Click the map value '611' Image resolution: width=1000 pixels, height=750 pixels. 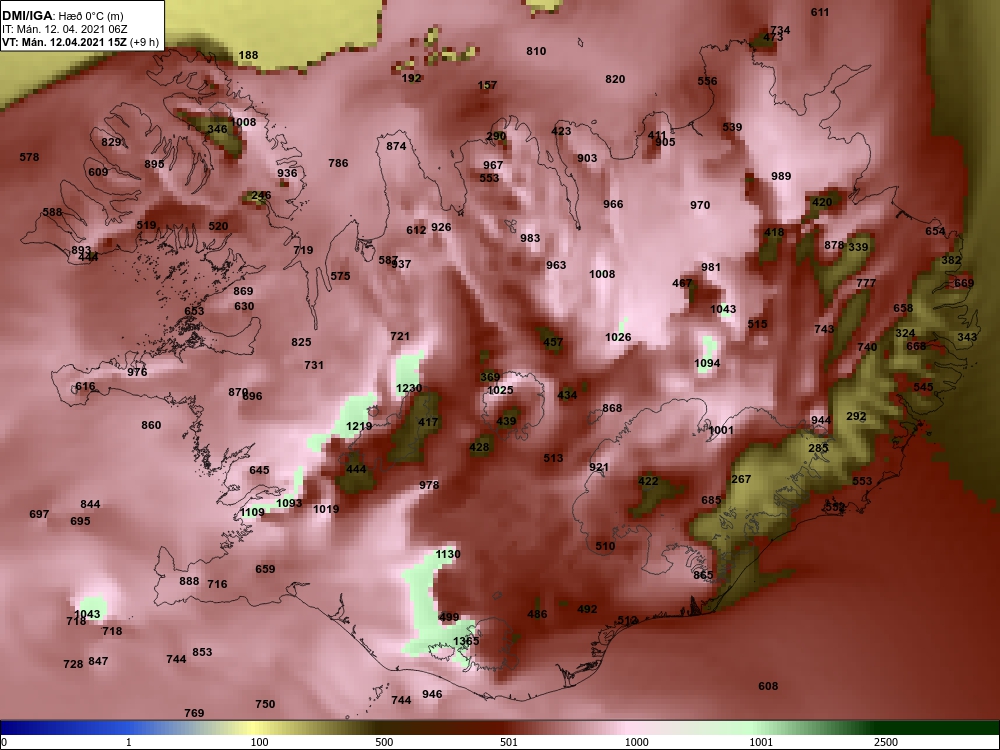click(820, 12)
